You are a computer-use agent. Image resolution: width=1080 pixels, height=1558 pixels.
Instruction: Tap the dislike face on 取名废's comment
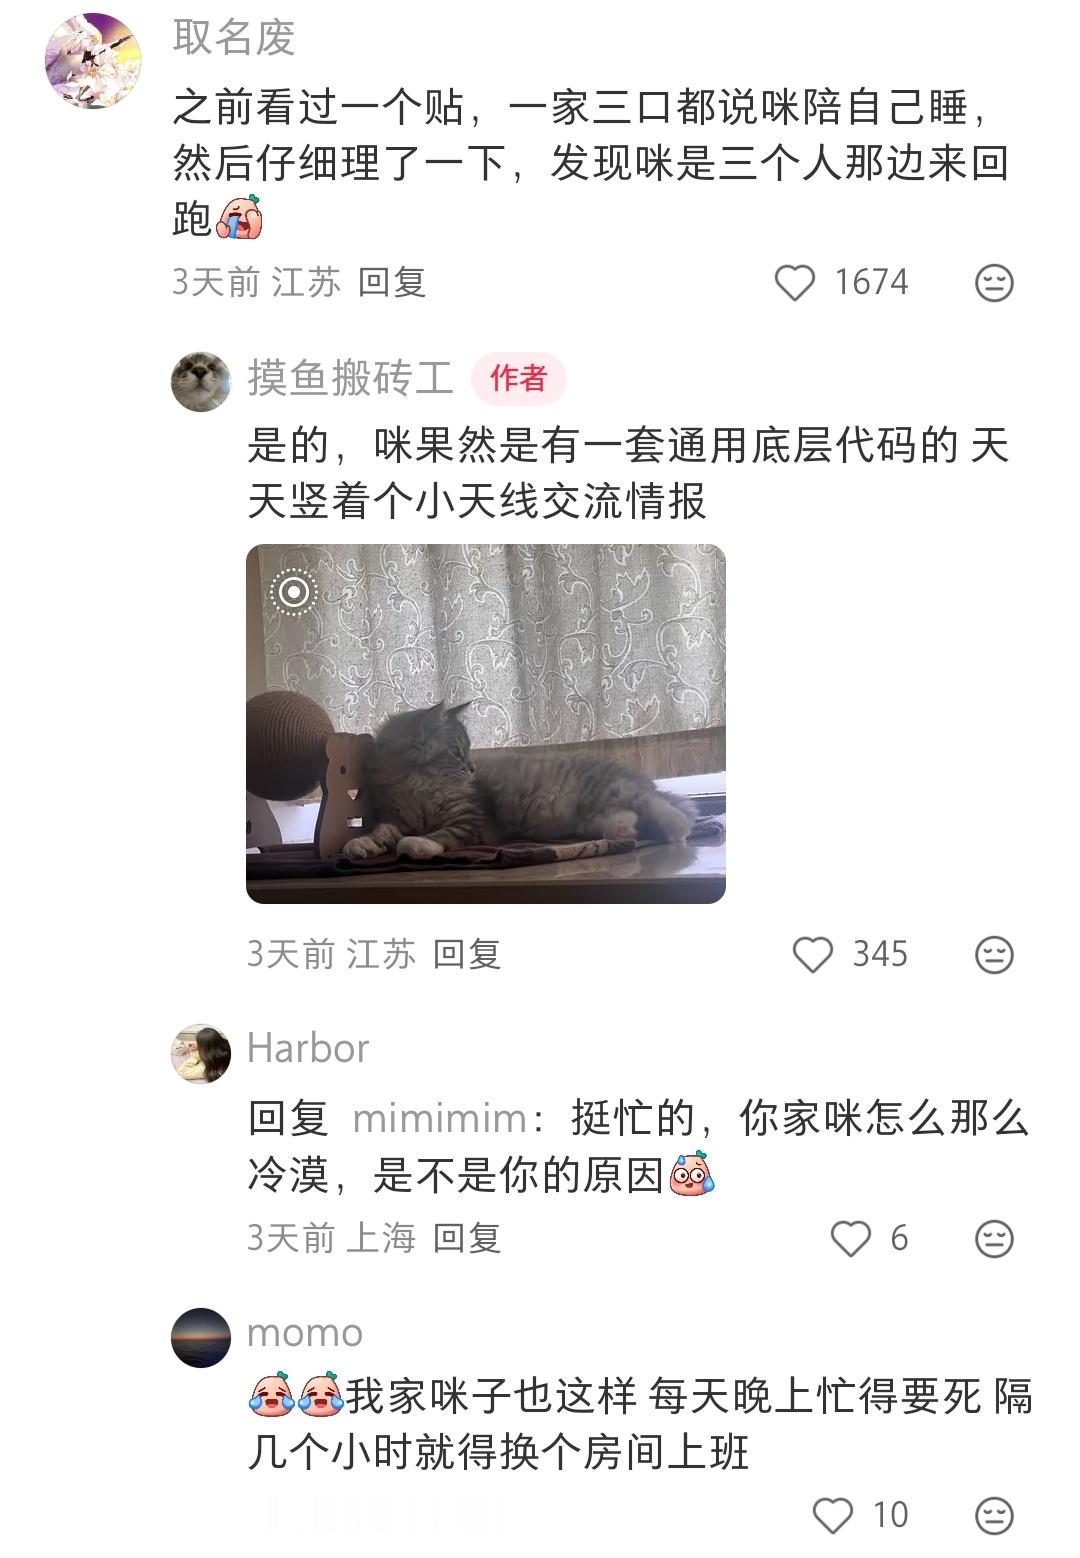994,283
